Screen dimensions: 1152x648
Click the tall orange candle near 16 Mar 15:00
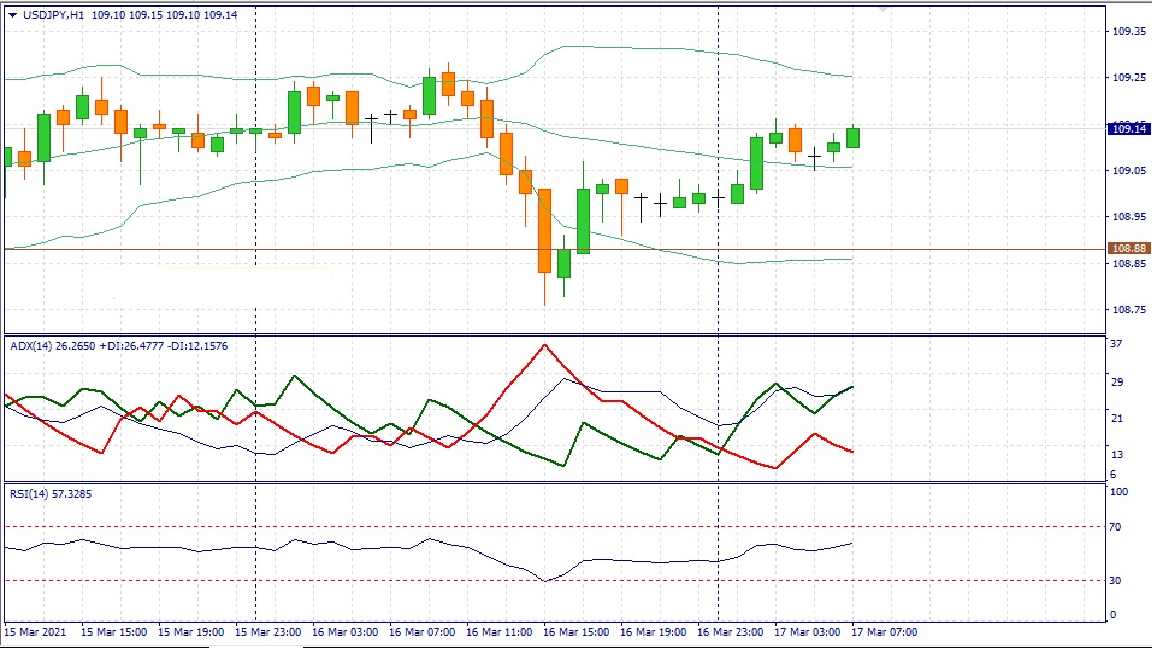click(544, 230)
